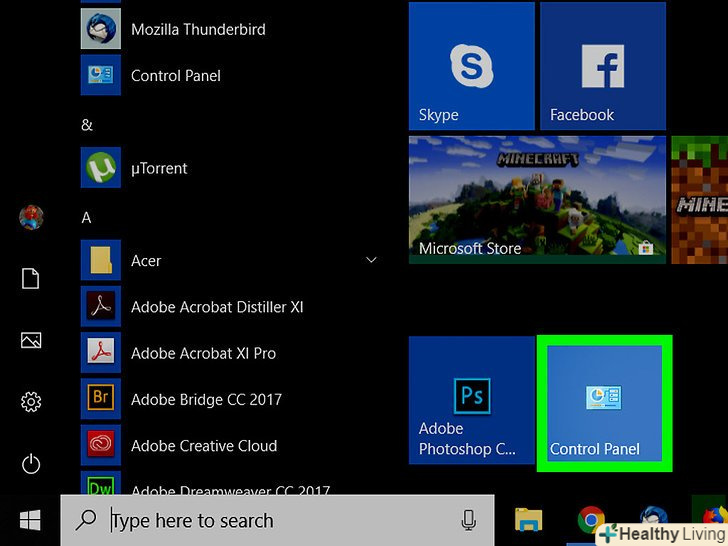Open the Control Panel tile
This screenshot has width=728, height=546.
pos(604,403)
